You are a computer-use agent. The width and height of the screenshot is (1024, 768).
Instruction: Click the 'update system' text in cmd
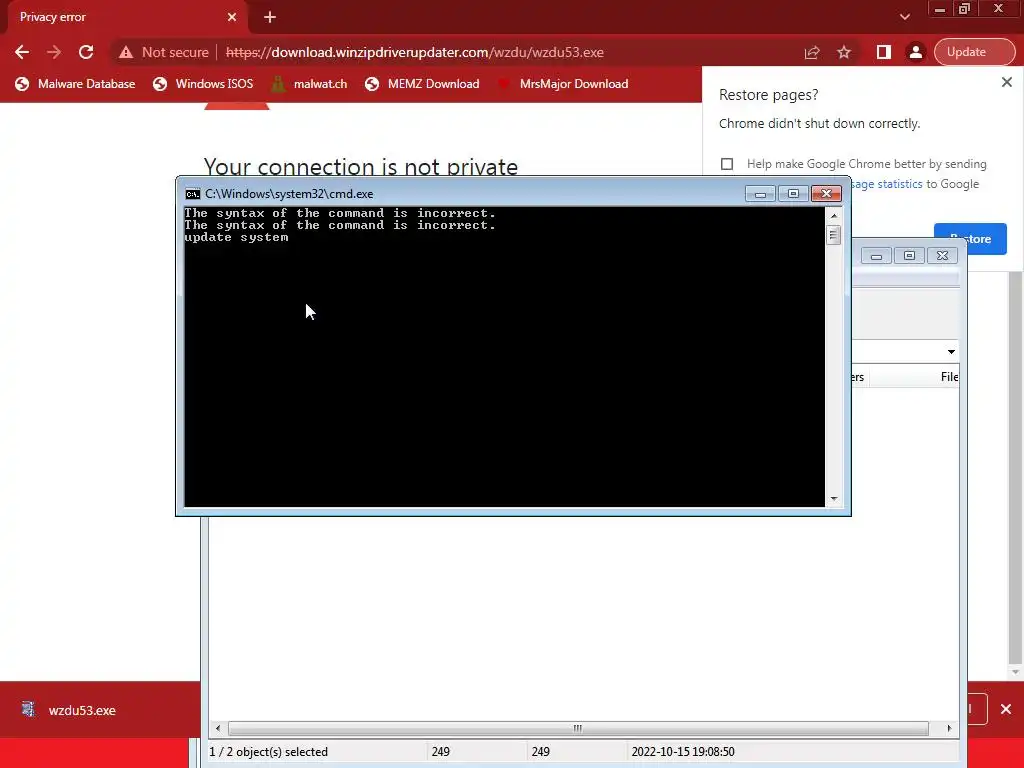236,237
